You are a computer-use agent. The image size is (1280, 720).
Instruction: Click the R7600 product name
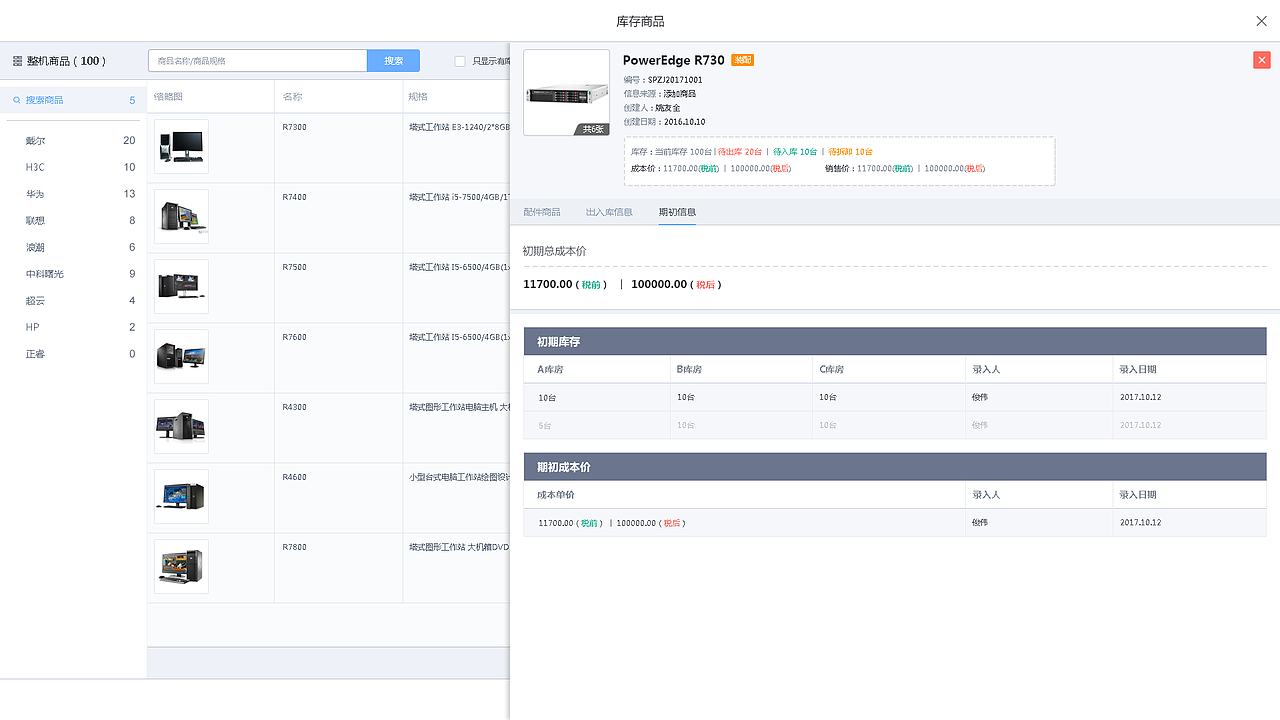(x=295, y=337)
